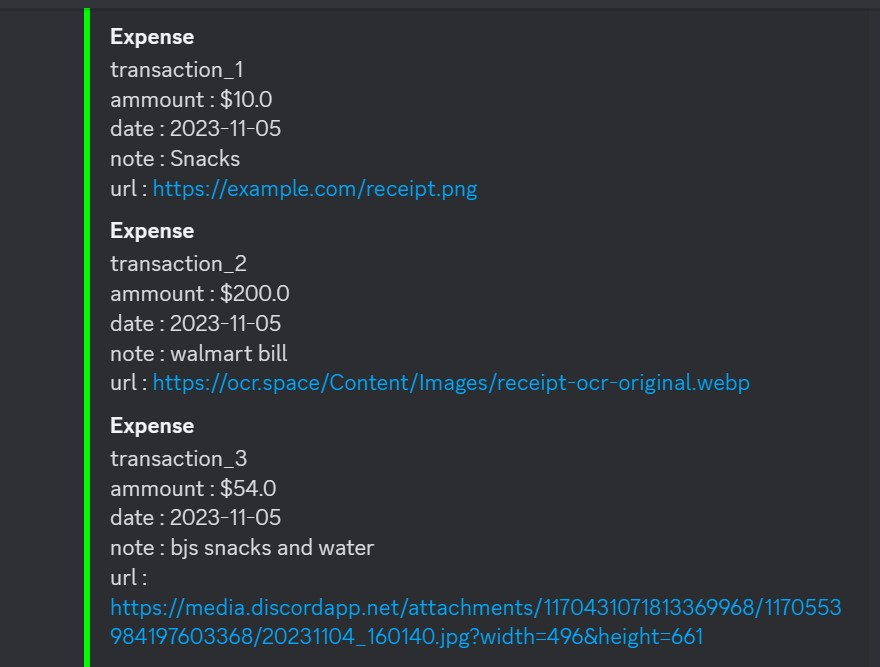Viewport: 880px width, 667px height.
Task: Click the transaction_3 text
Action: (x=178, y=459)
